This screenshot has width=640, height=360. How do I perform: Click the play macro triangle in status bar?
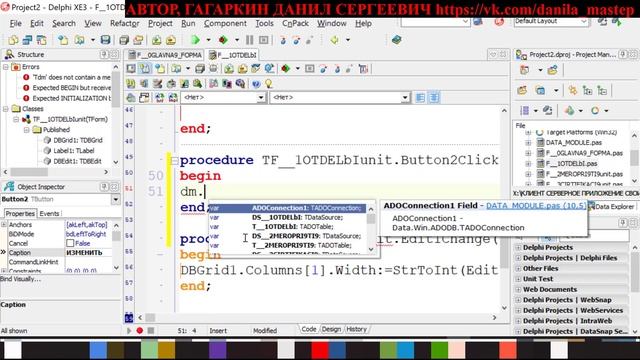click(129, 330)
